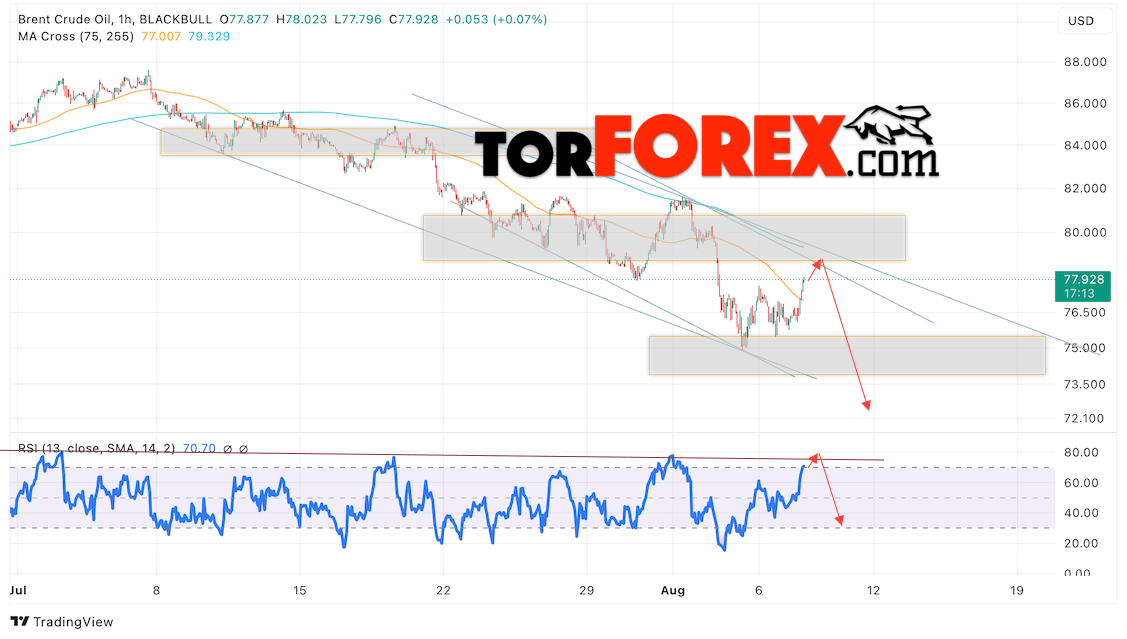
Task: Click the RSI 80.00 scale label
Action: point(1081,453)
